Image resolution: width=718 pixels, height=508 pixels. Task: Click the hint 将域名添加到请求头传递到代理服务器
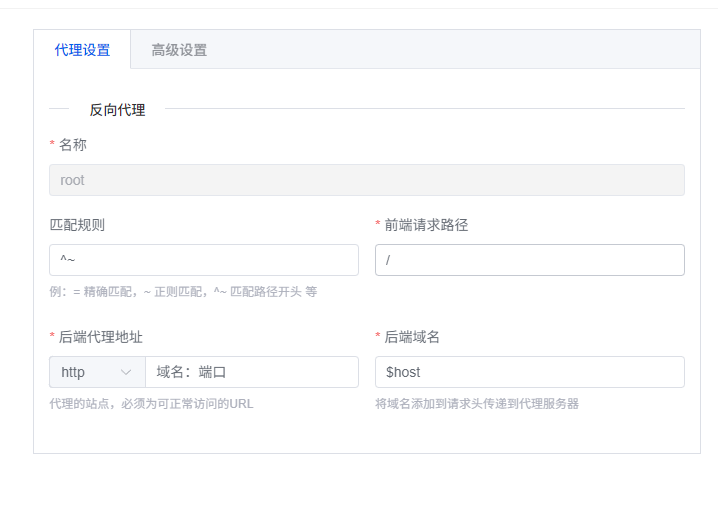pyautogui.click(x=477, y=404)
